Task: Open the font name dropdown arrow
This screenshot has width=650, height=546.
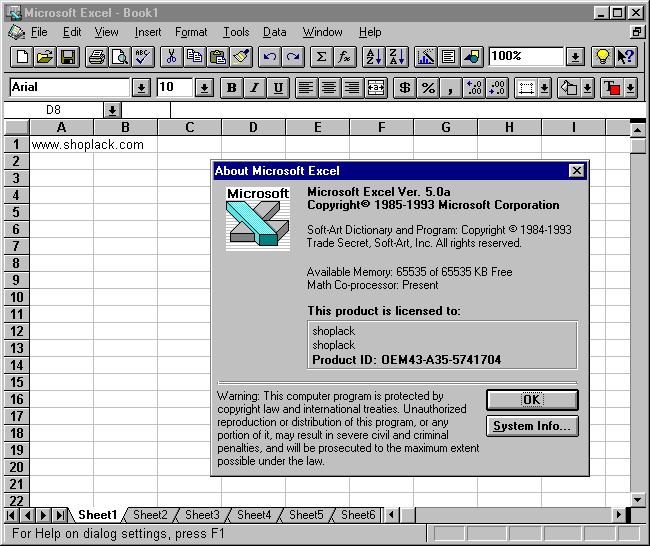Action: pos(141,88)
